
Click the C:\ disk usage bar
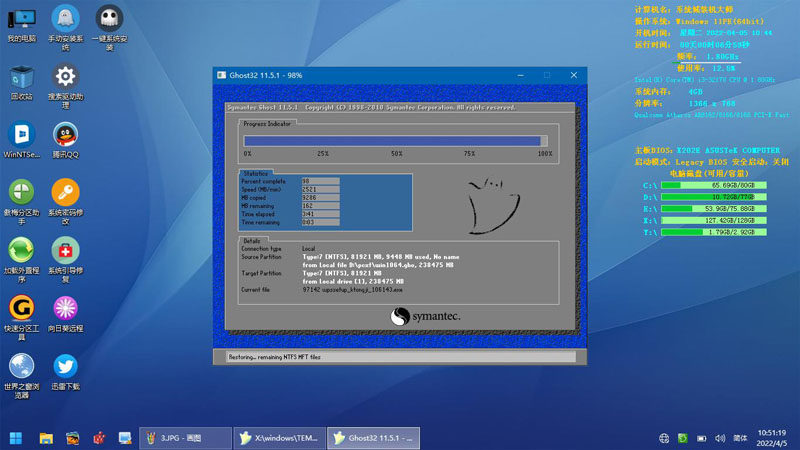click(713, 185)
